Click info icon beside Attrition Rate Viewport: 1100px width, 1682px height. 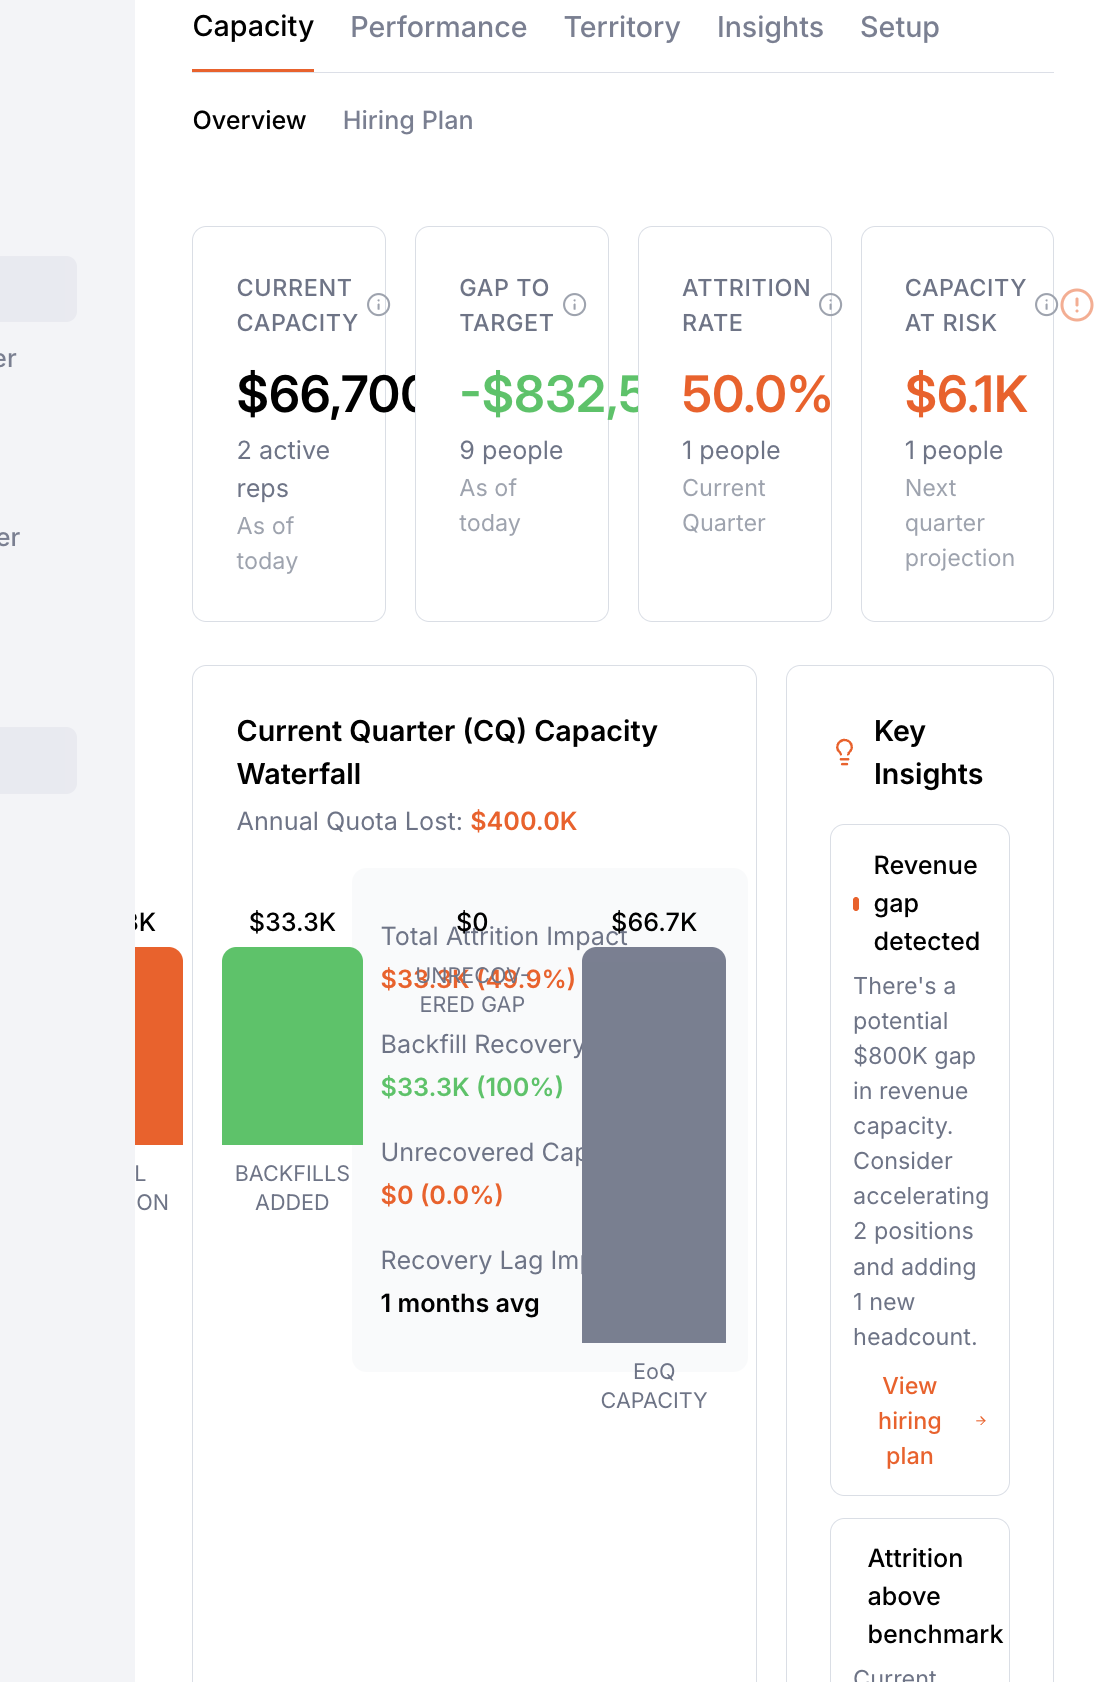[x=830, y=304]
